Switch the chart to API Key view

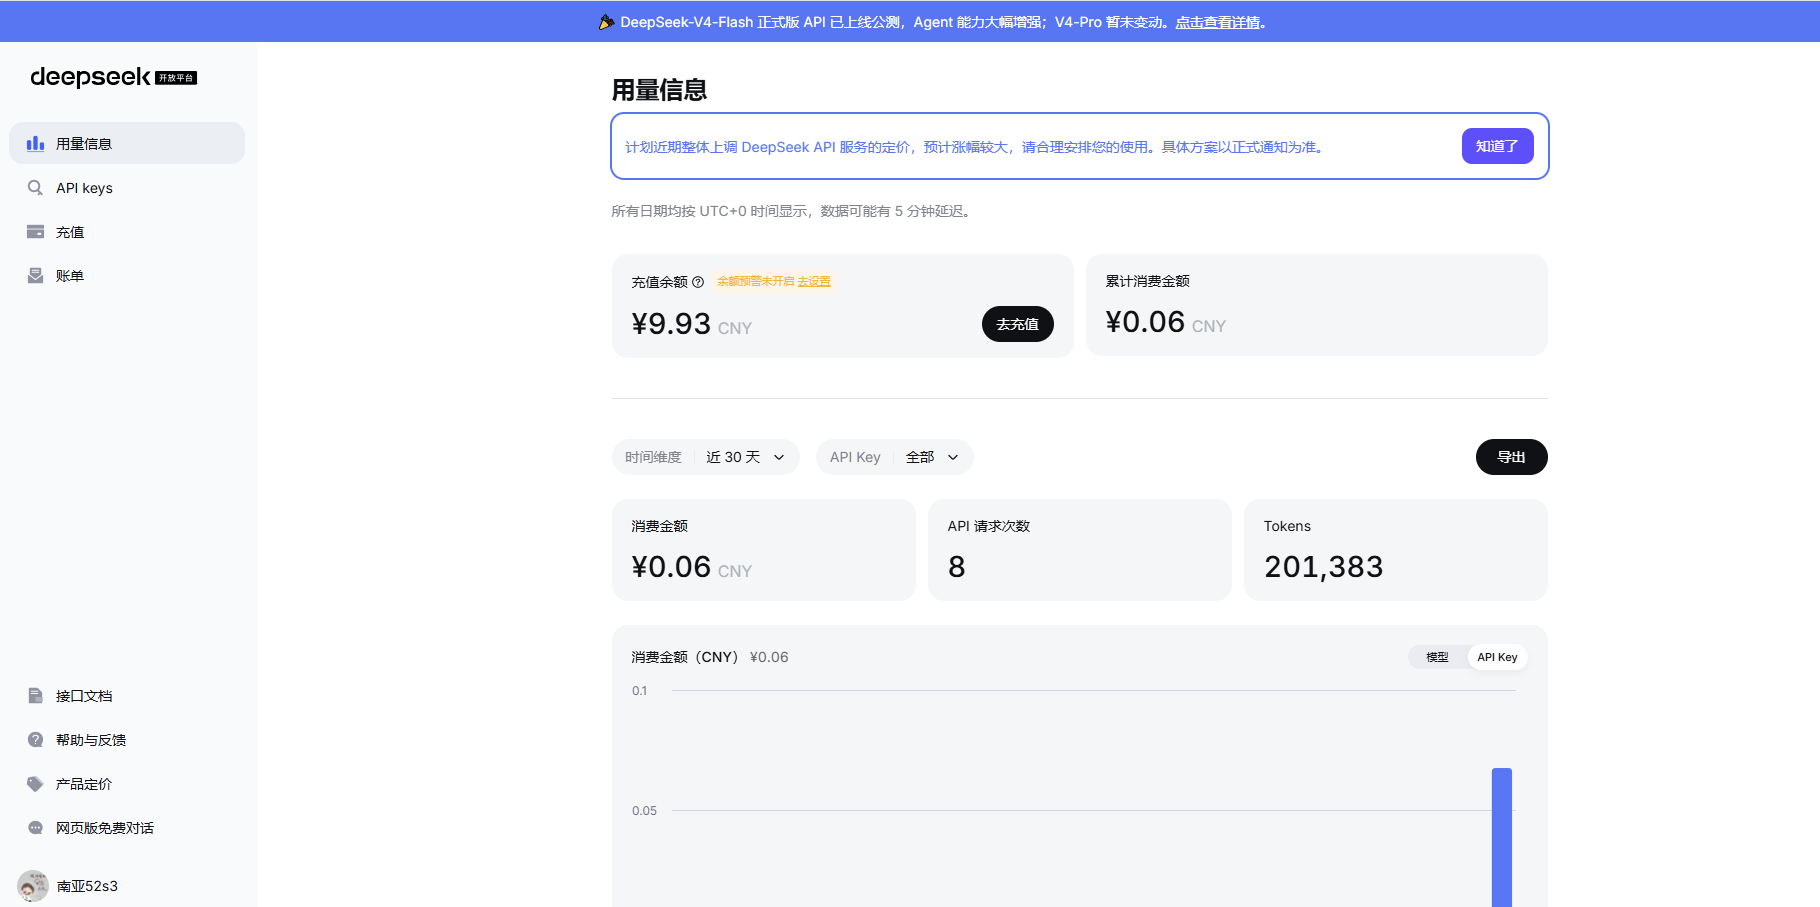coord(1497,657)
